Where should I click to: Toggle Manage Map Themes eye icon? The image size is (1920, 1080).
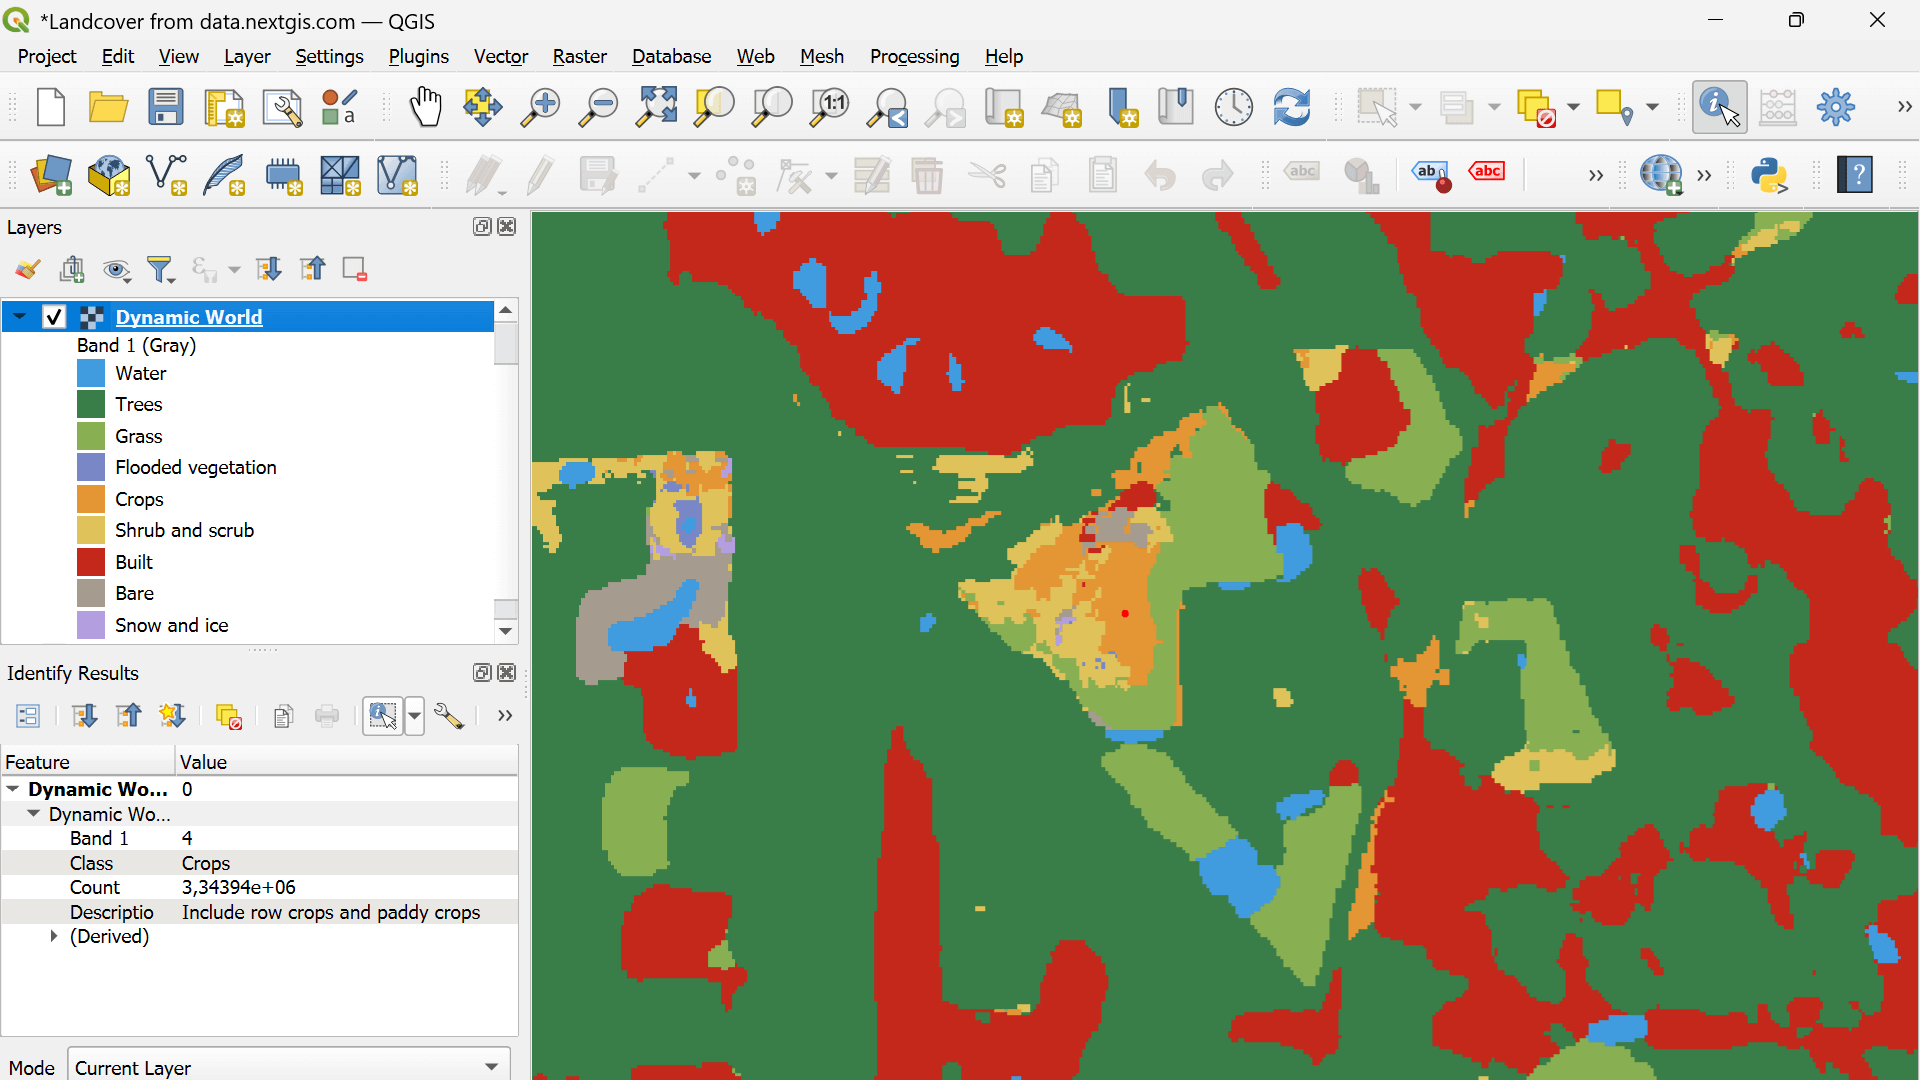pos(116,269)
